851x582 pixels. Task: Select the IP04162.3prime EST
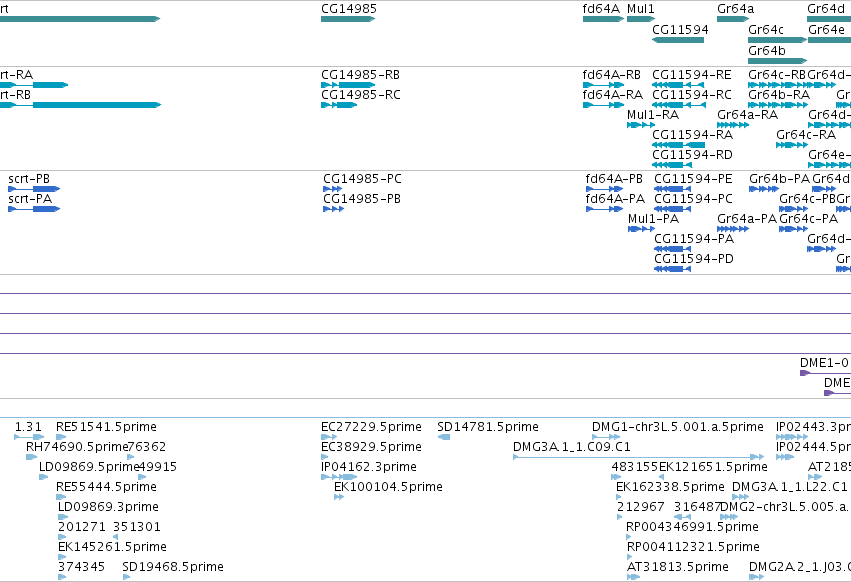[339, 477]
